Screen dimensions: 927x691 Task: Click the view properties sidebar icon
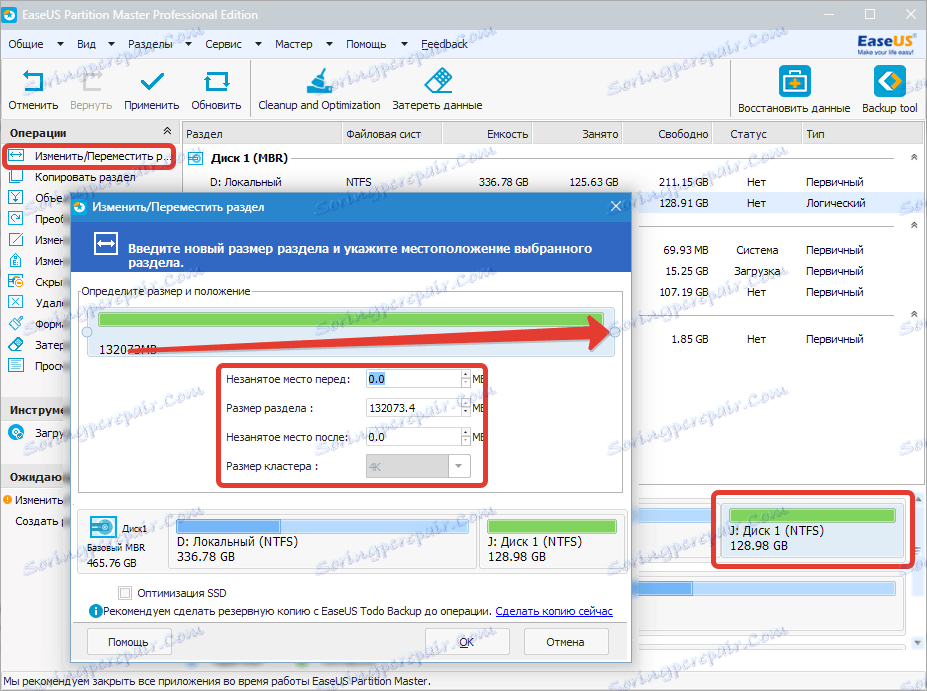click(16, 365)
